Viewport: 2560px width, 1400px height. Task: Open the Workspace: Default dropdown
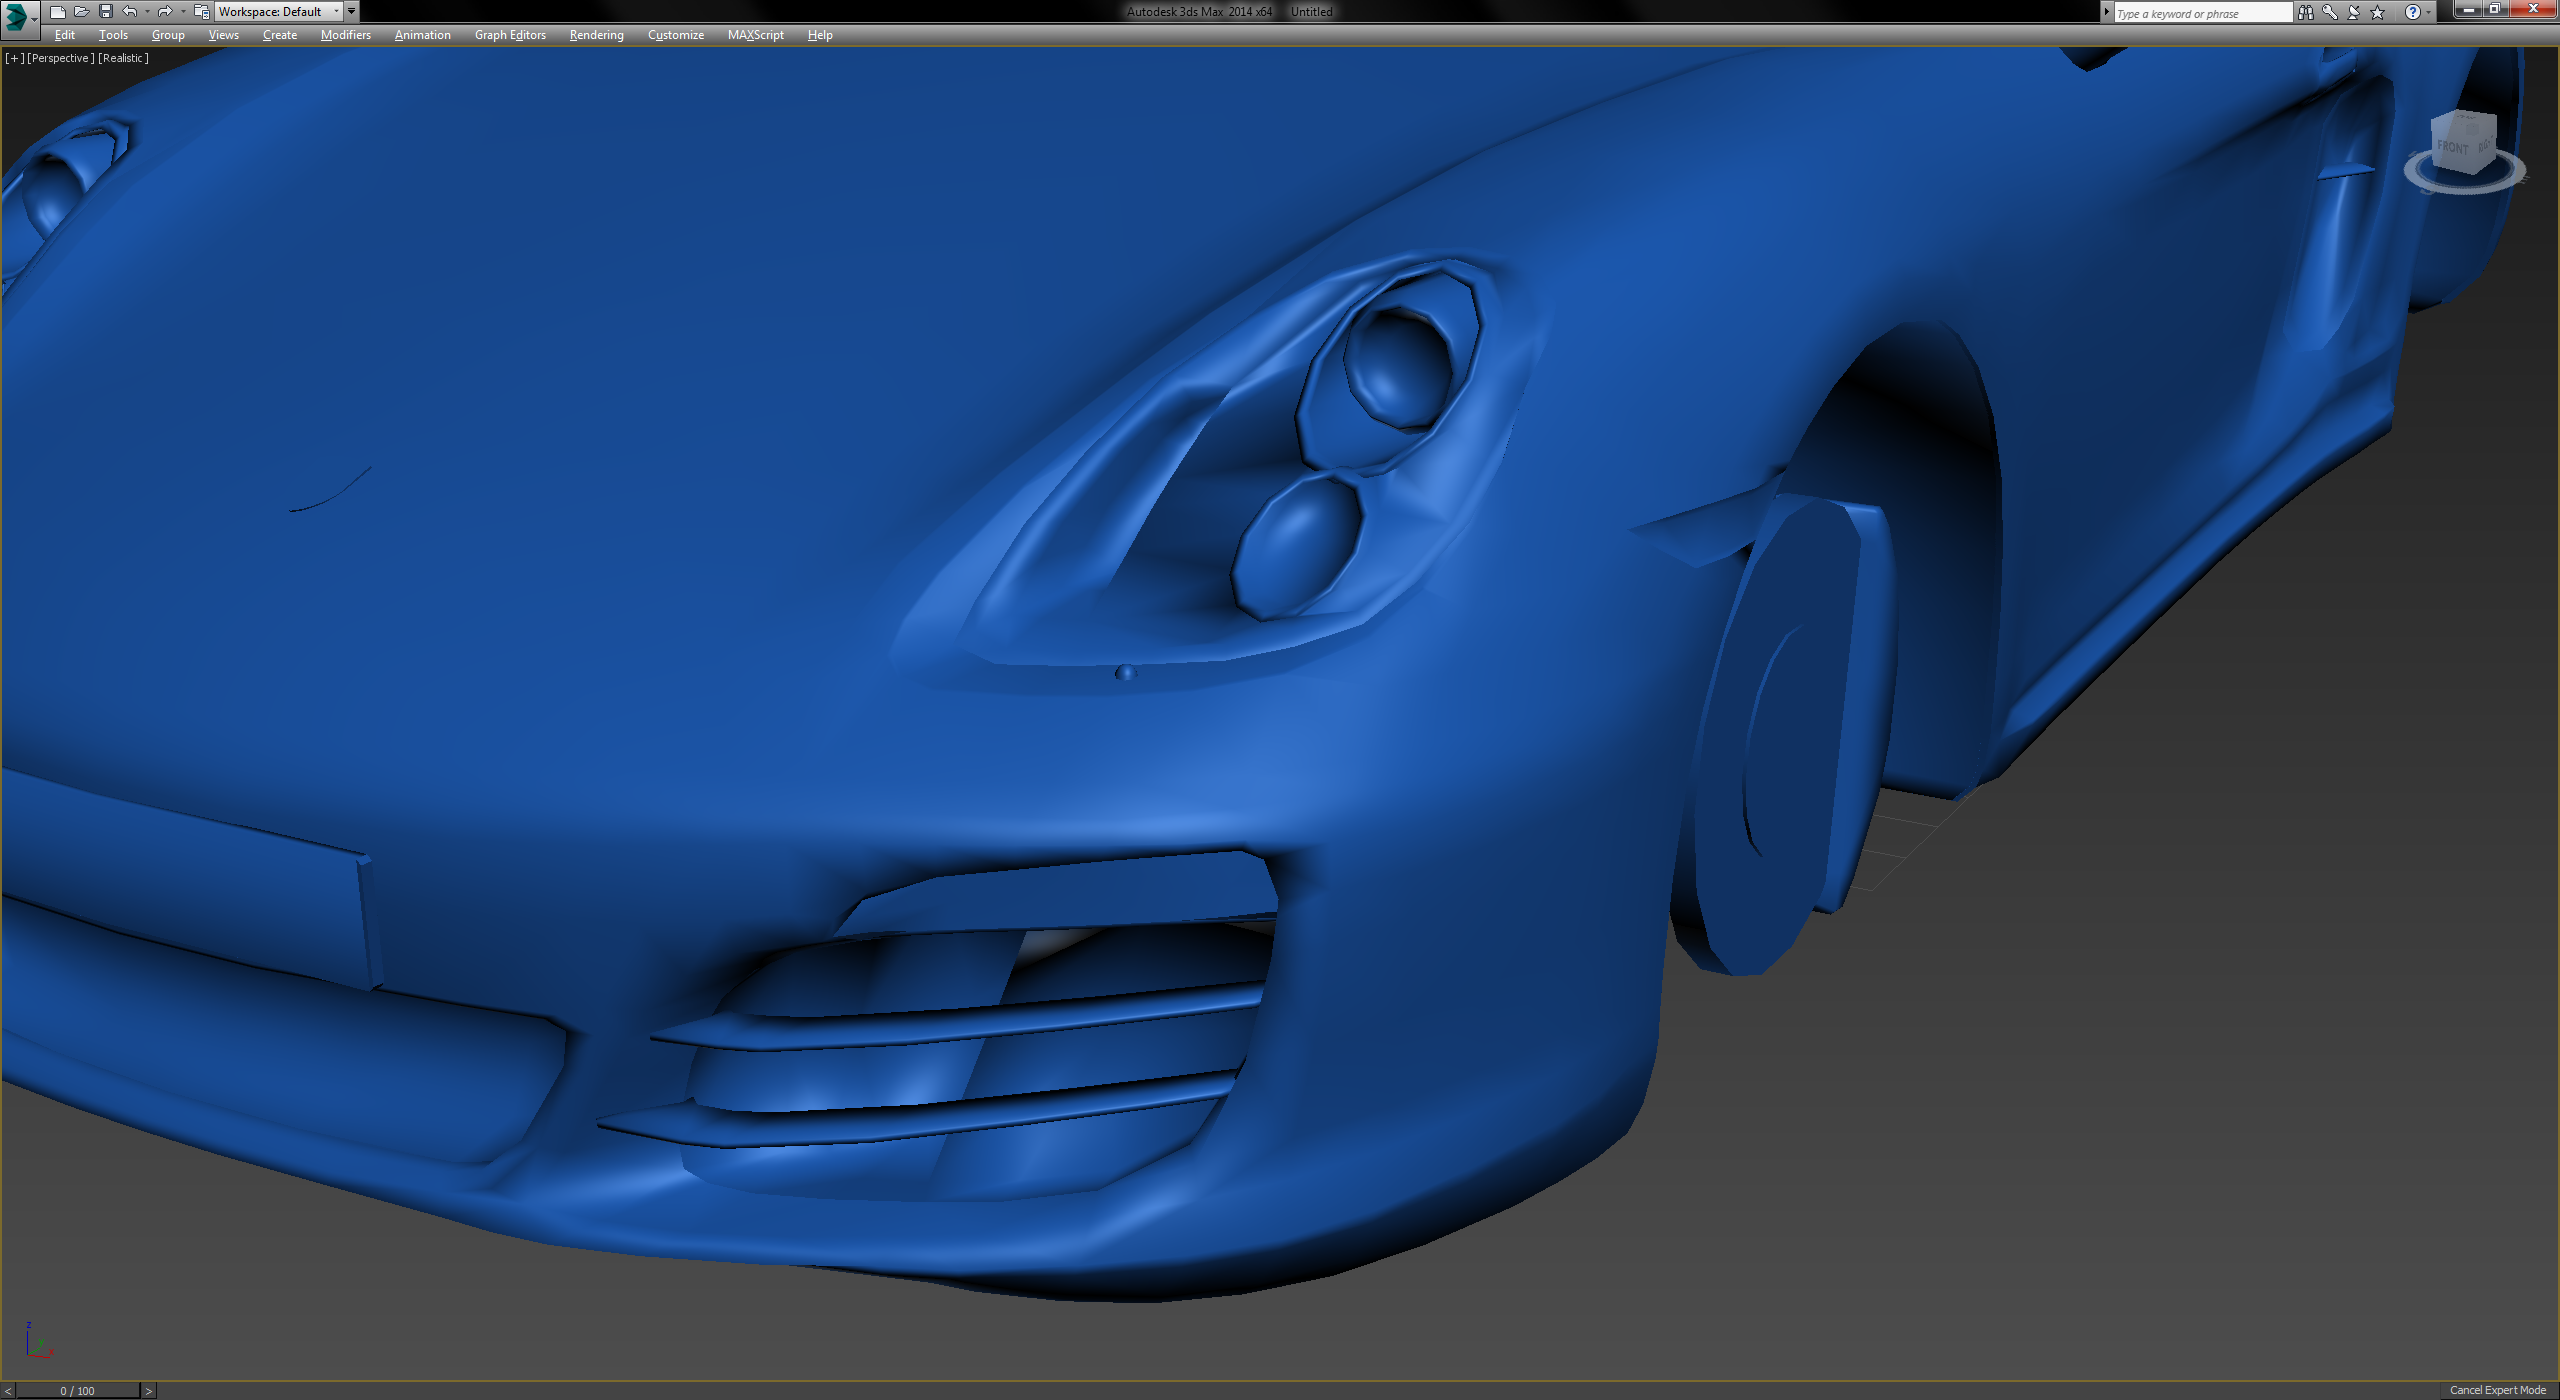[277, 11]
